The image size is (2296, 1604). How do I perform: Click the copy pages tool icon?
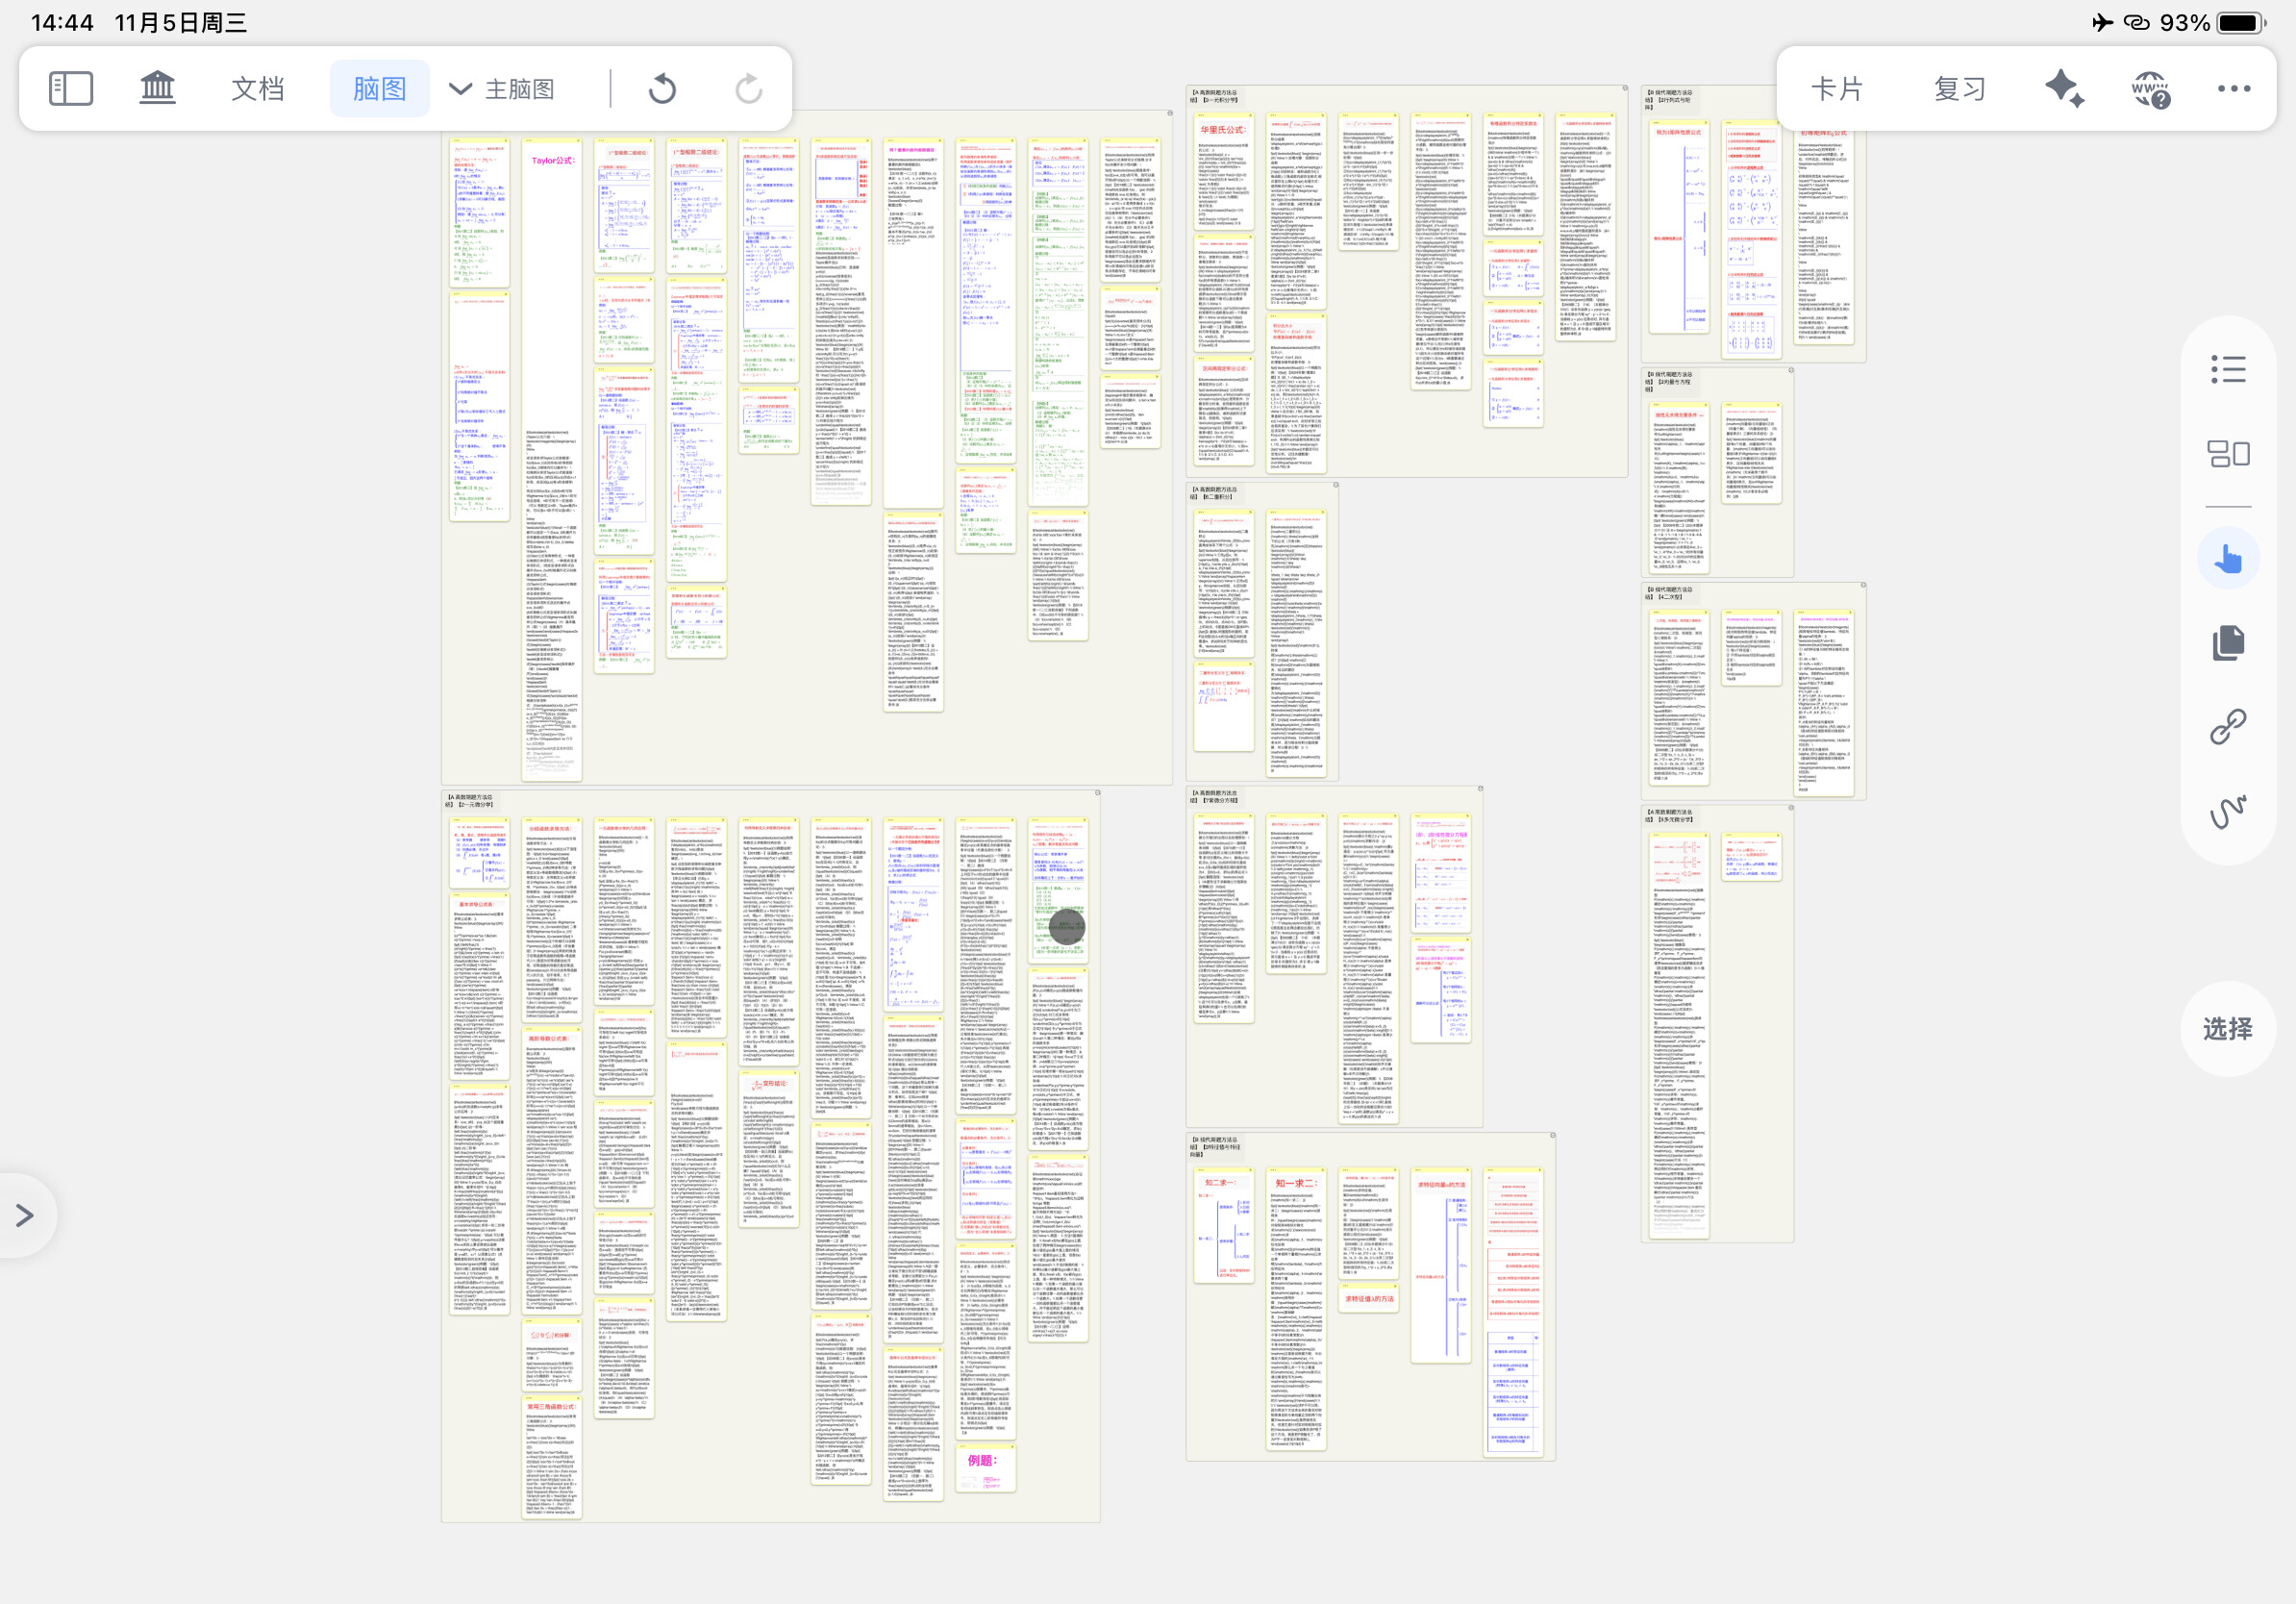coord(2228,642)
